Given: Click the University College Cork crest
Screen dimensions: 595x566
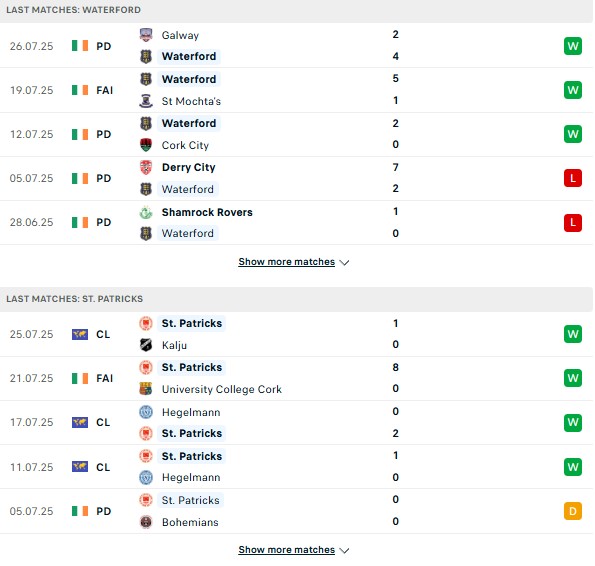Looking at the screenshot, I should click(x=146, y=389).
